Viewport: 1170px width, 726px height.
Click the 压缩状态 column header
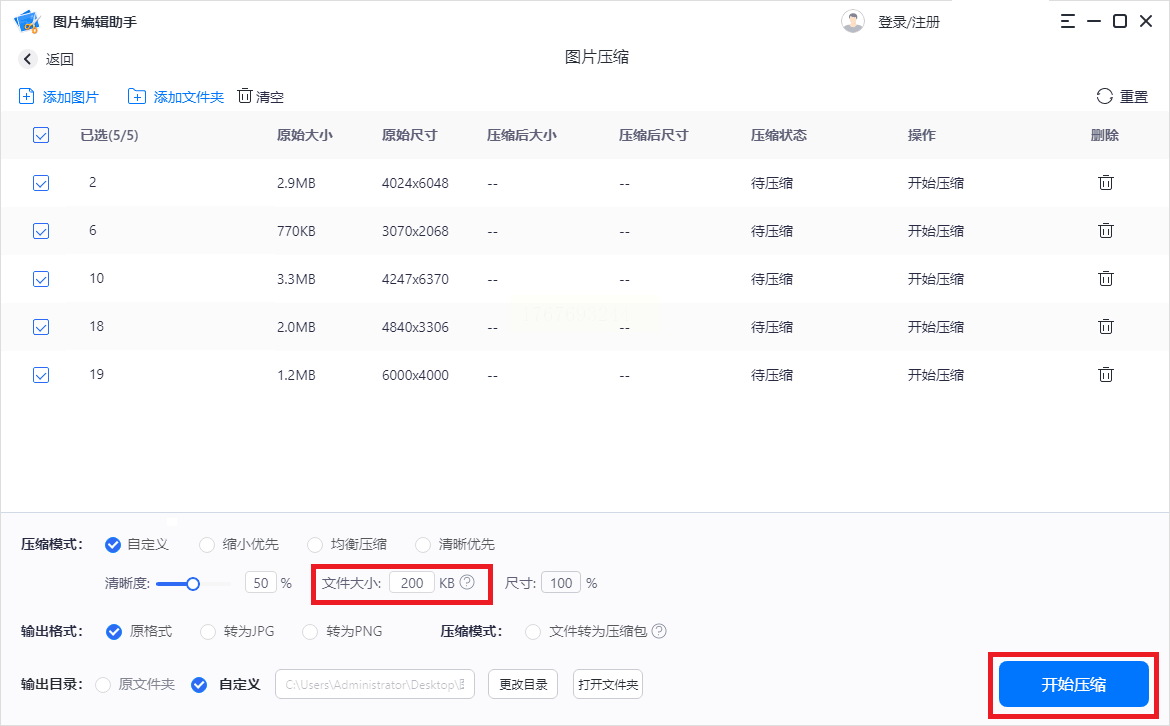coord(779,135)
